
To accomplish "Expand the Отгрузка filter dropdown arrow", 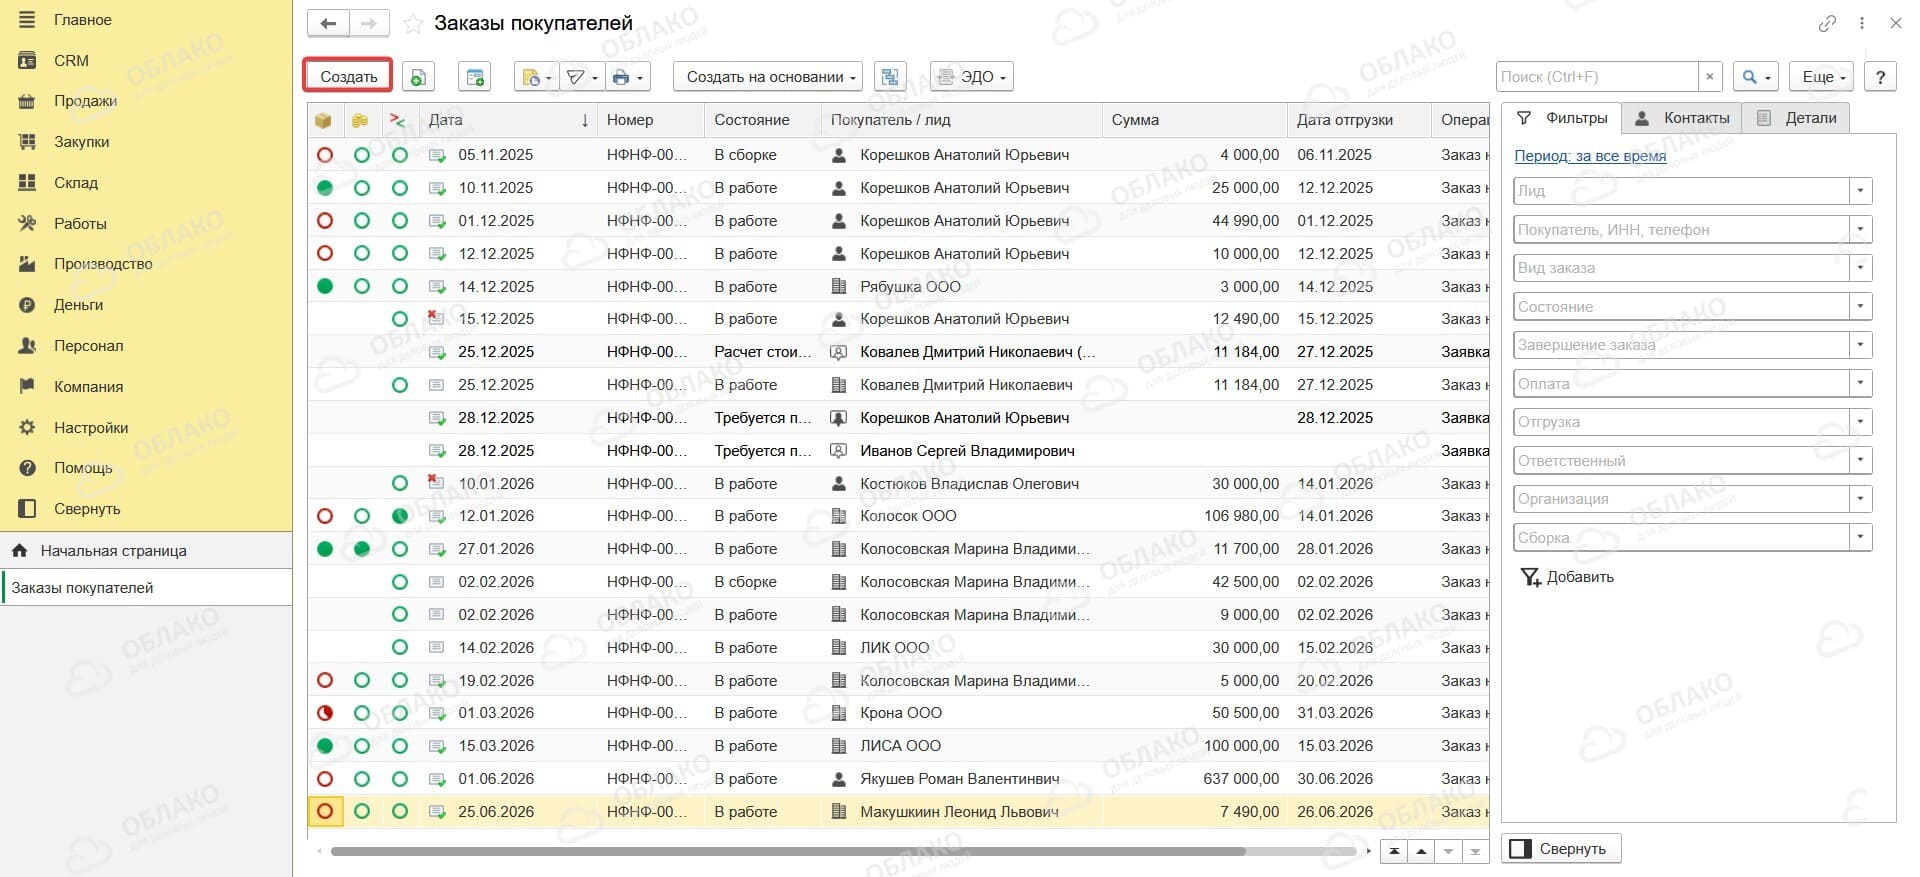I will 1860,422.
